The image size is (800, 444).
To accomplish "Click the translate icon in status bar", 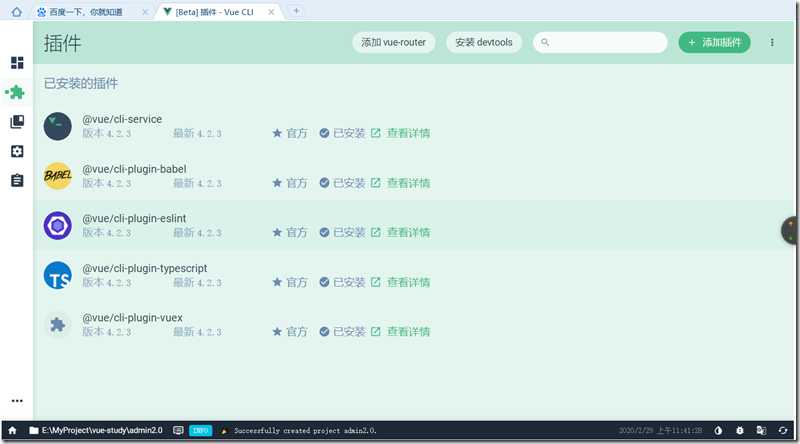I will click(761, 430).
